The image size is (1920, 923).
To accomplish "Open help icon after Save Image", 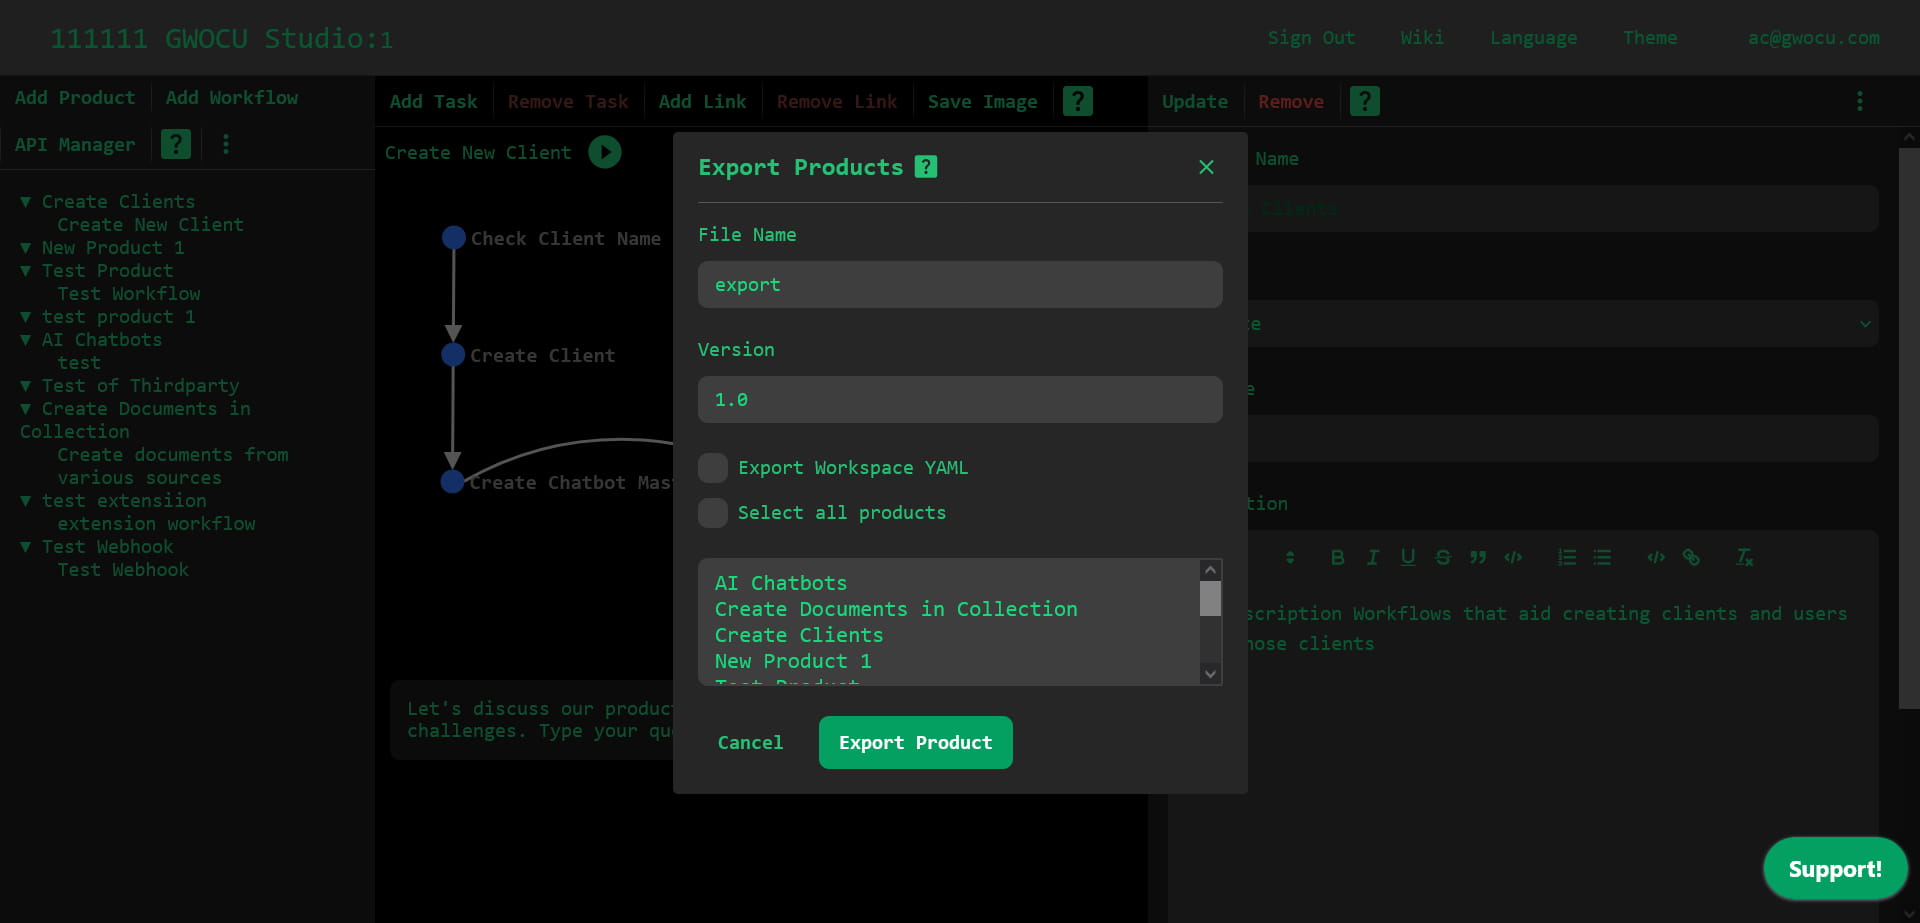I will click(x=1077, y=101).
